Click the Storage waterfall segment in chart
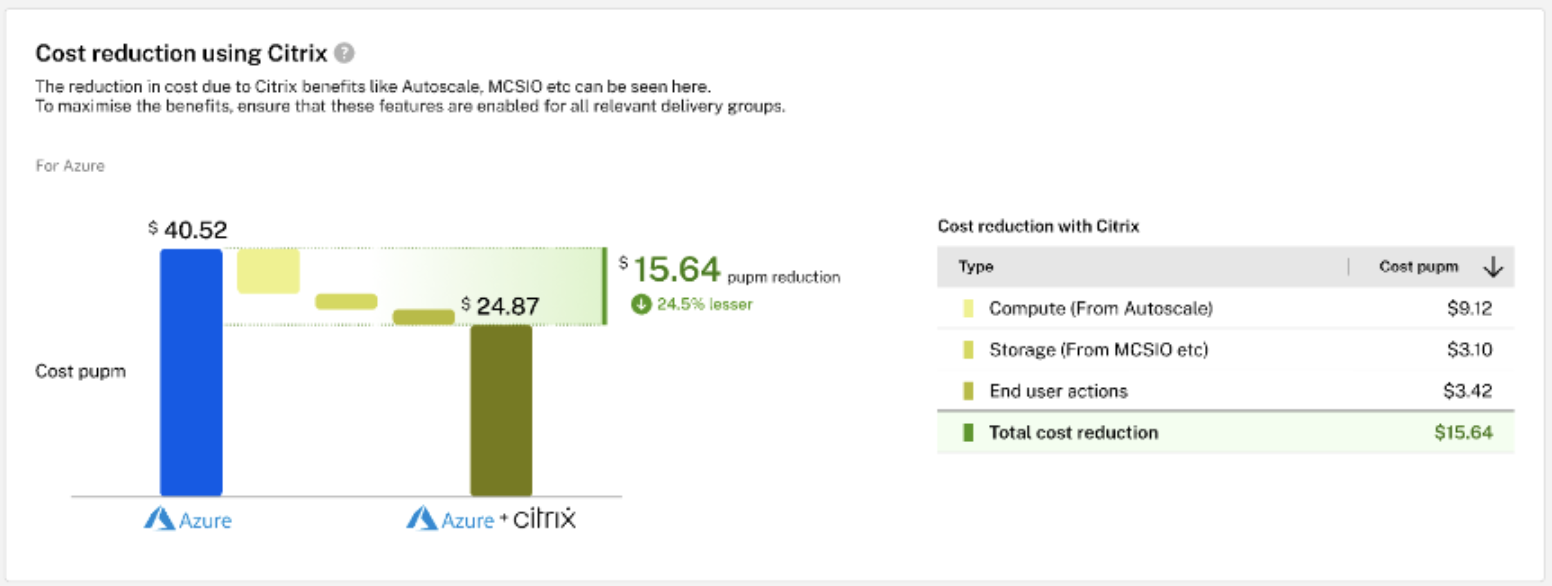 tap(346, 301)
